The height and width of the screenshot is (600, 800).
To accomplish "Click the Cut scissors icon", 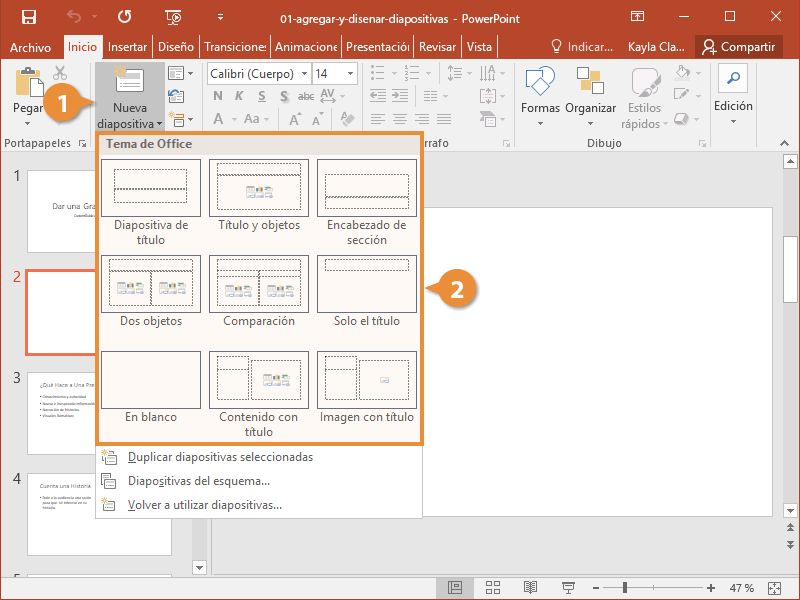I will 60,73.
